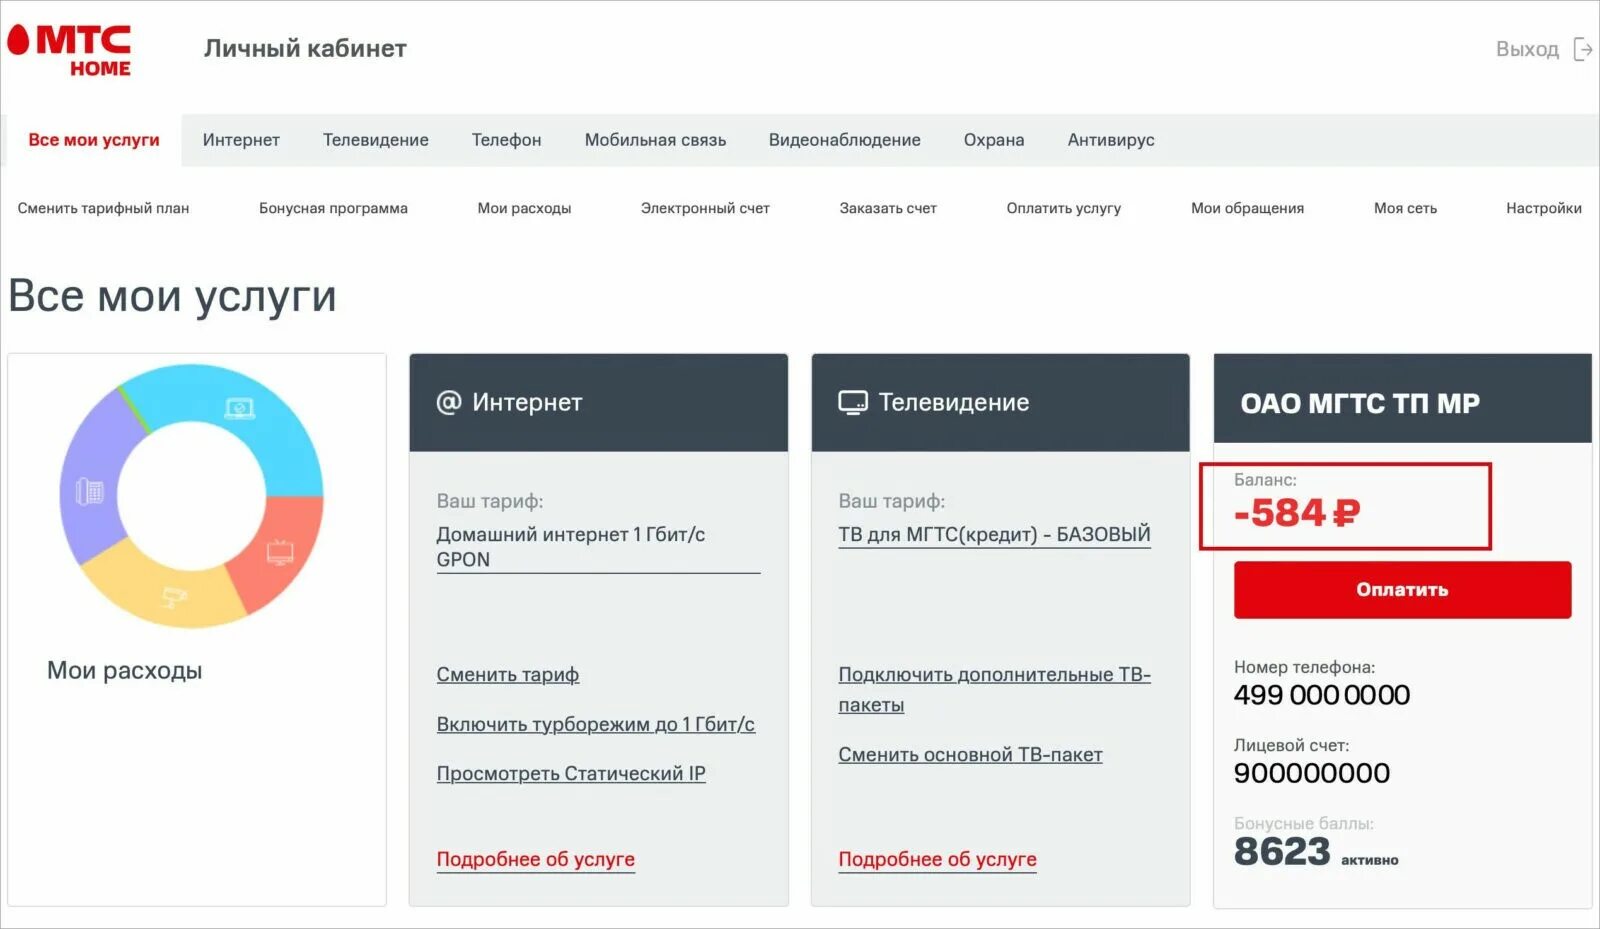Click the Все мои услуги page heading

point(172,295)
